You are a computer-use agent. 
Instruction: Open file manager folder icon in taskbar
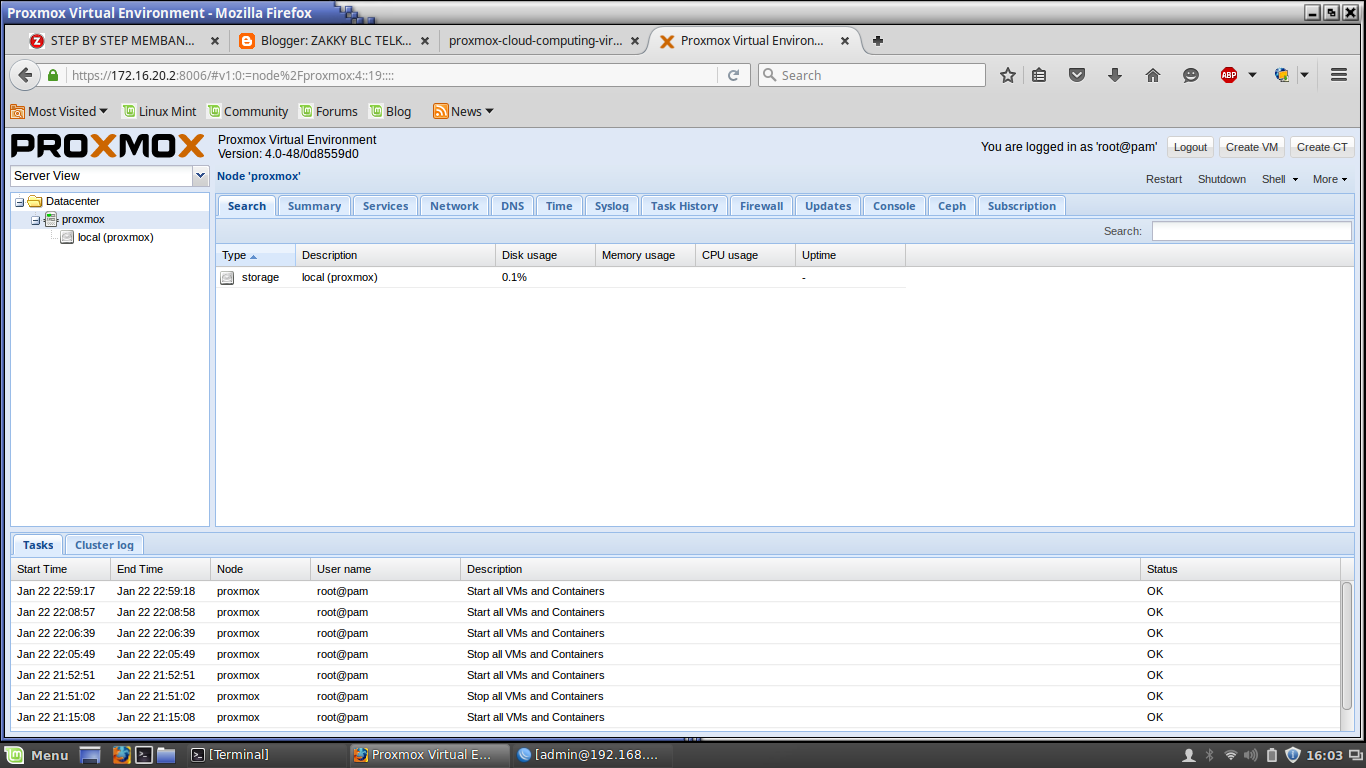tap(166, 755)
